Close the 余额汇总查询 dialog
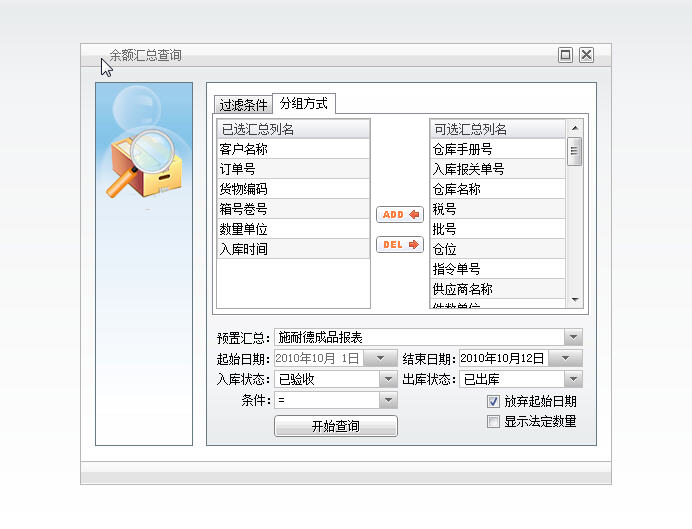 (586, 56)
